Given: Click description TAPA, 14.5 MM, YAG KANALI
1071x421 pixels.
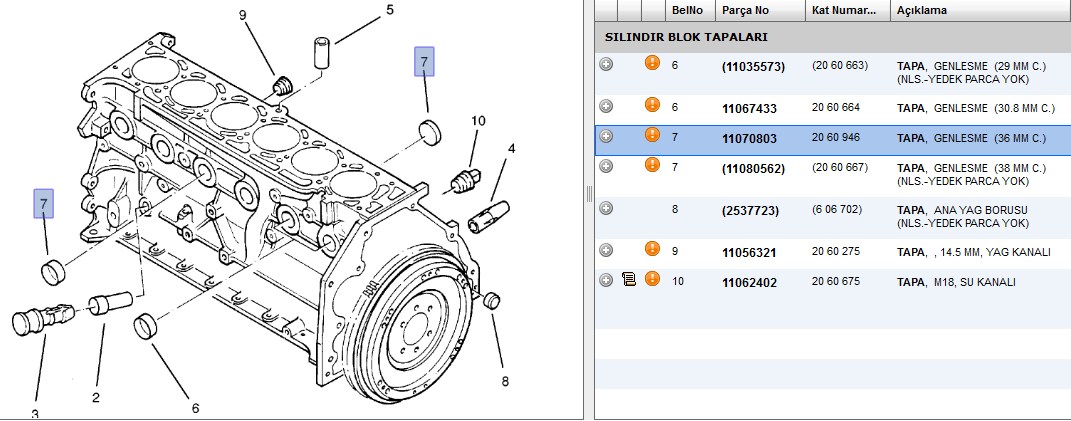Looking at the screenshot, I should [973, 252].
